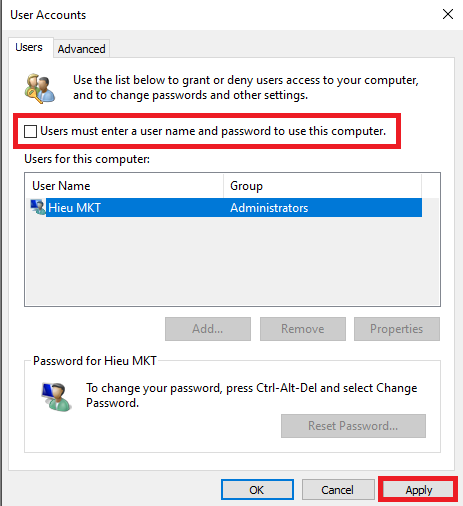This screenshot has height=506, width=463.
Task: Sort by the User Name column header
Action: [124, 186]
